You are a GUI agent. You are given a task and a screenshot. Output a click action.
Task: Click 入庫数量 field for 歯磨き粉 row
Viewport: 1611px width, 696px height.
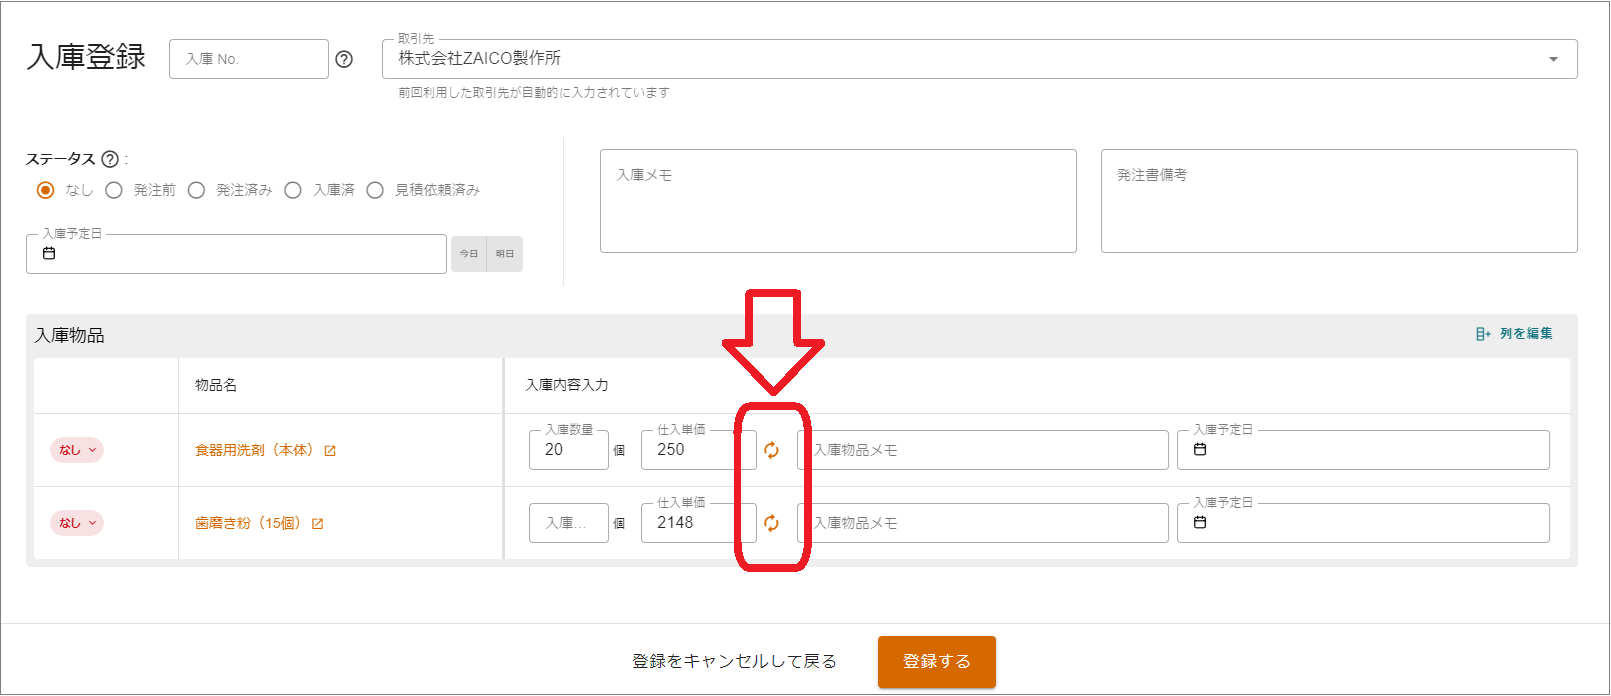pos(568,523)
